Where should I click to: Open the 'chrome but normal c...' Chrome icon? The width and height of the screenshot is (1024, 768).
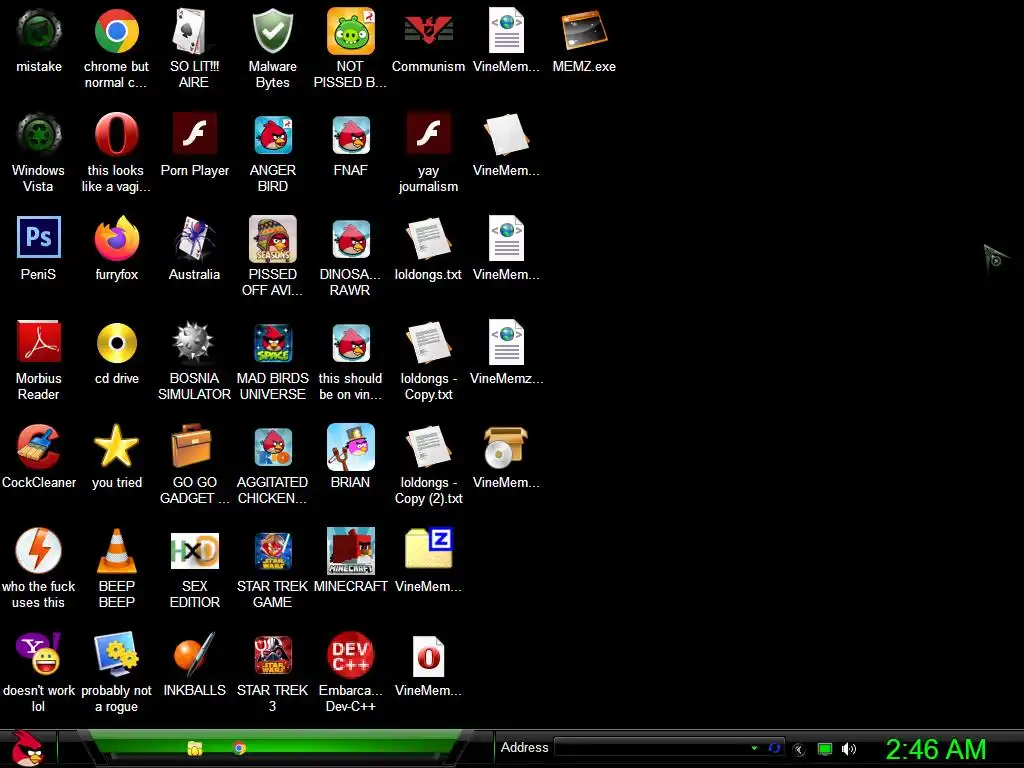116,31
